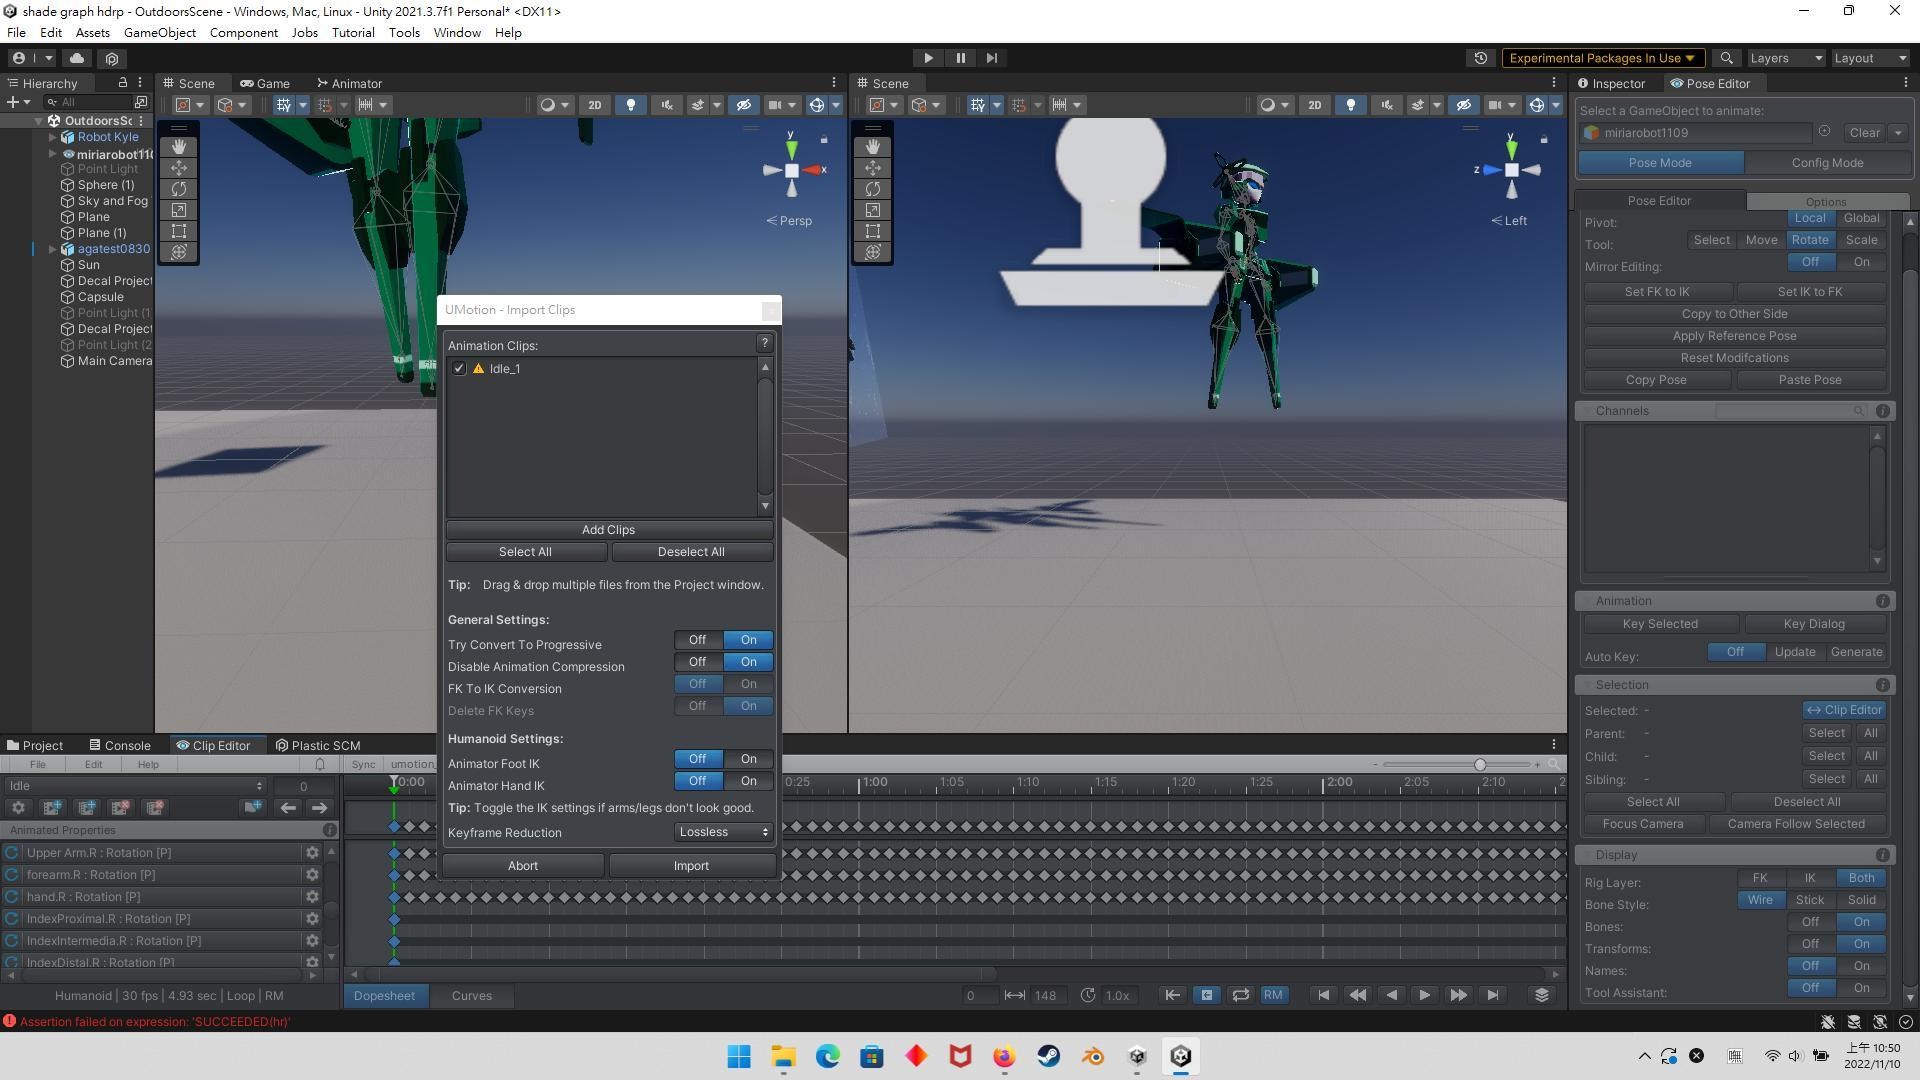Screen dimensions: 1920x1080
Task: Switch to the Curves view tab
Action: pos(471,995)
